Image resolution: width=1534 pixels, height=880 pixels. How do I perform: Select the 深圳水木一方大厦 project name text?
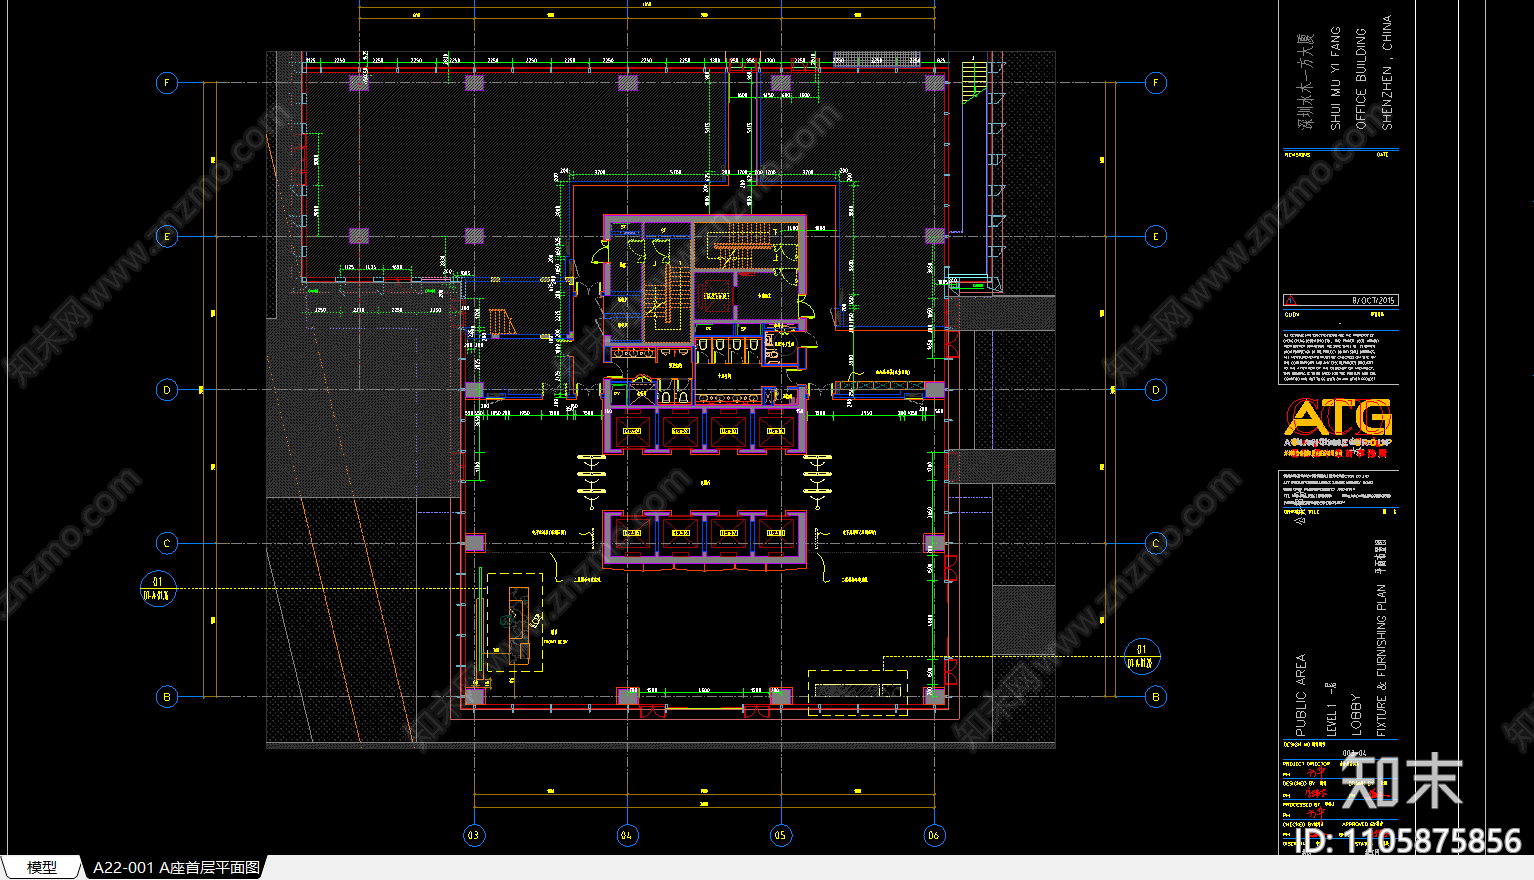click(x=1304, y=82)
